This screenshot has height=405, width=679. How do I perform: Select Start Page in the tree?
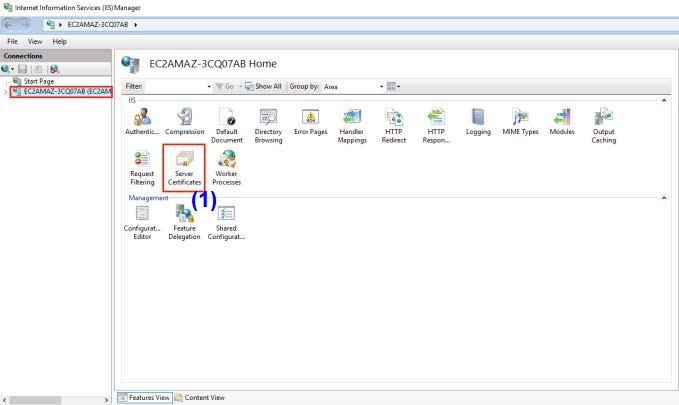[x=39, y=81]
